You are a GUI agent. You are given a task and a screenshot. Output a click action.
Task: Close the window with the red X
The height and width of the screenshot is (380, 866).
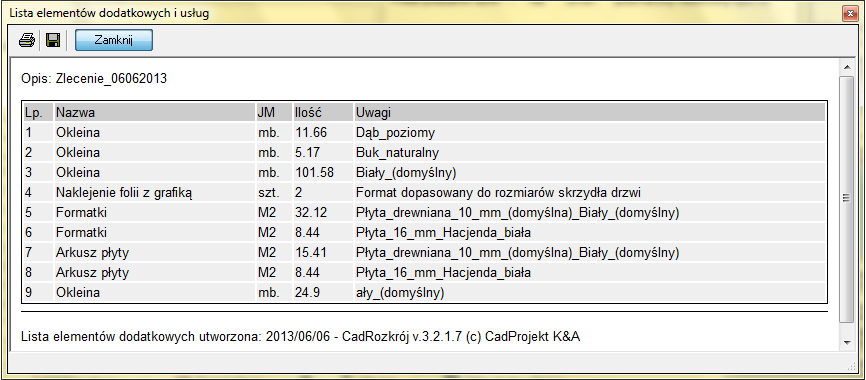pyautogui.click(x=849, y=13)
